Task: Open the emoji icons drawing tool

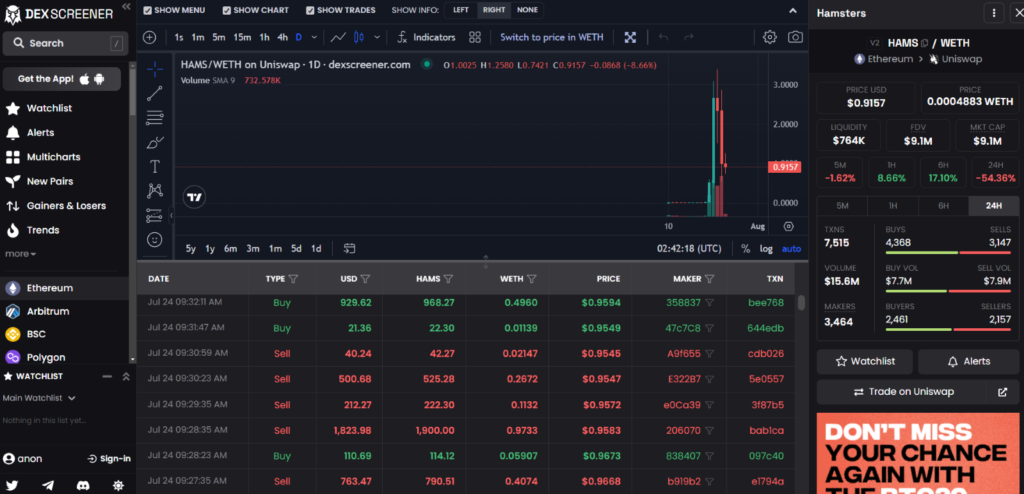Action: [x=155, y=240]
